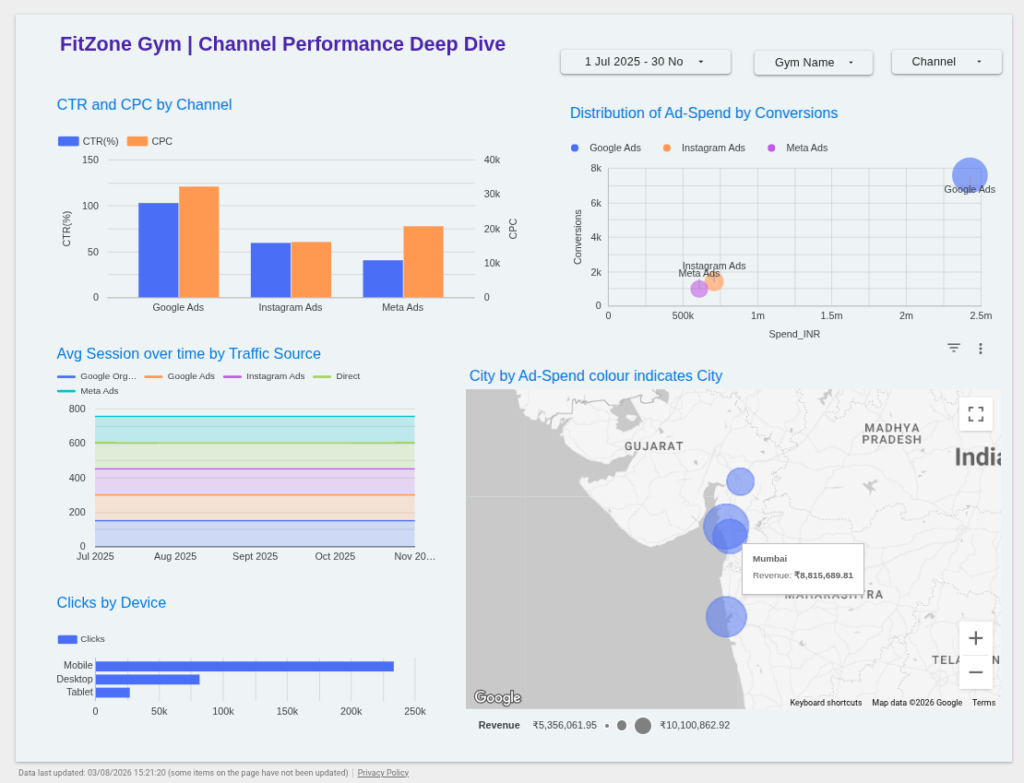Toggle Meta Ads line legend entry
This screenshot has height=783, width=1024.
88,391
